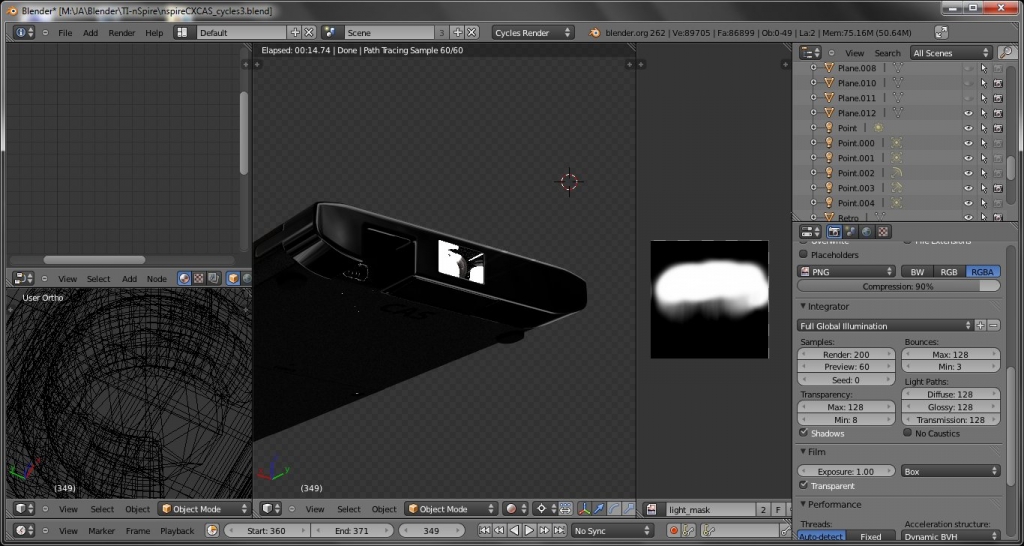Image resolution: width=1024 pixels, height=546 pixels.
Task: Open the All Scenes outliner dropdown
Action: (951, 53)
